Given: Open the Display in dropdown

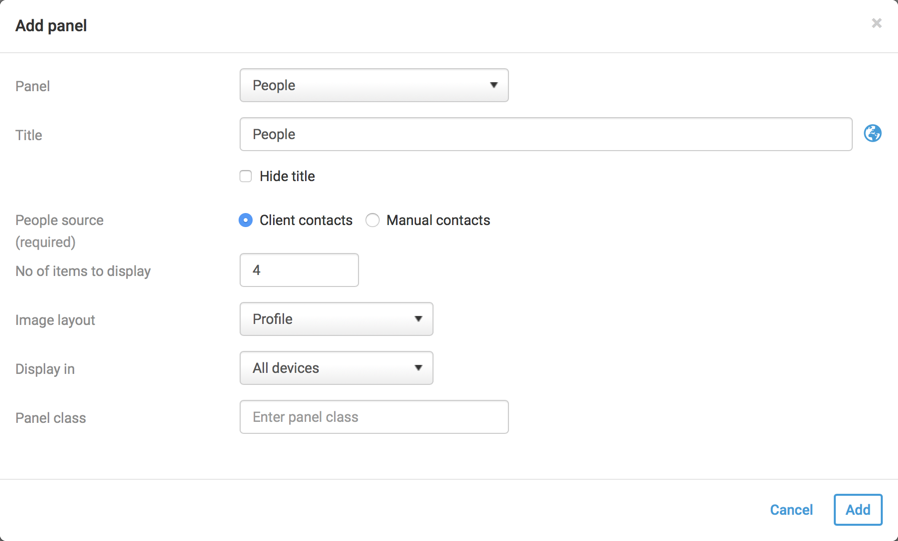Looking at the screenshot, I should (x=336, y=368).
